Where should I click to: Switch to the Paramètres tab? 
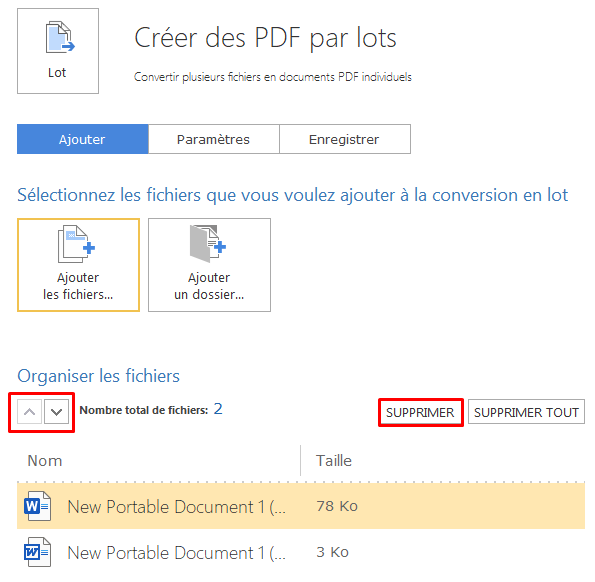[214, 139]
